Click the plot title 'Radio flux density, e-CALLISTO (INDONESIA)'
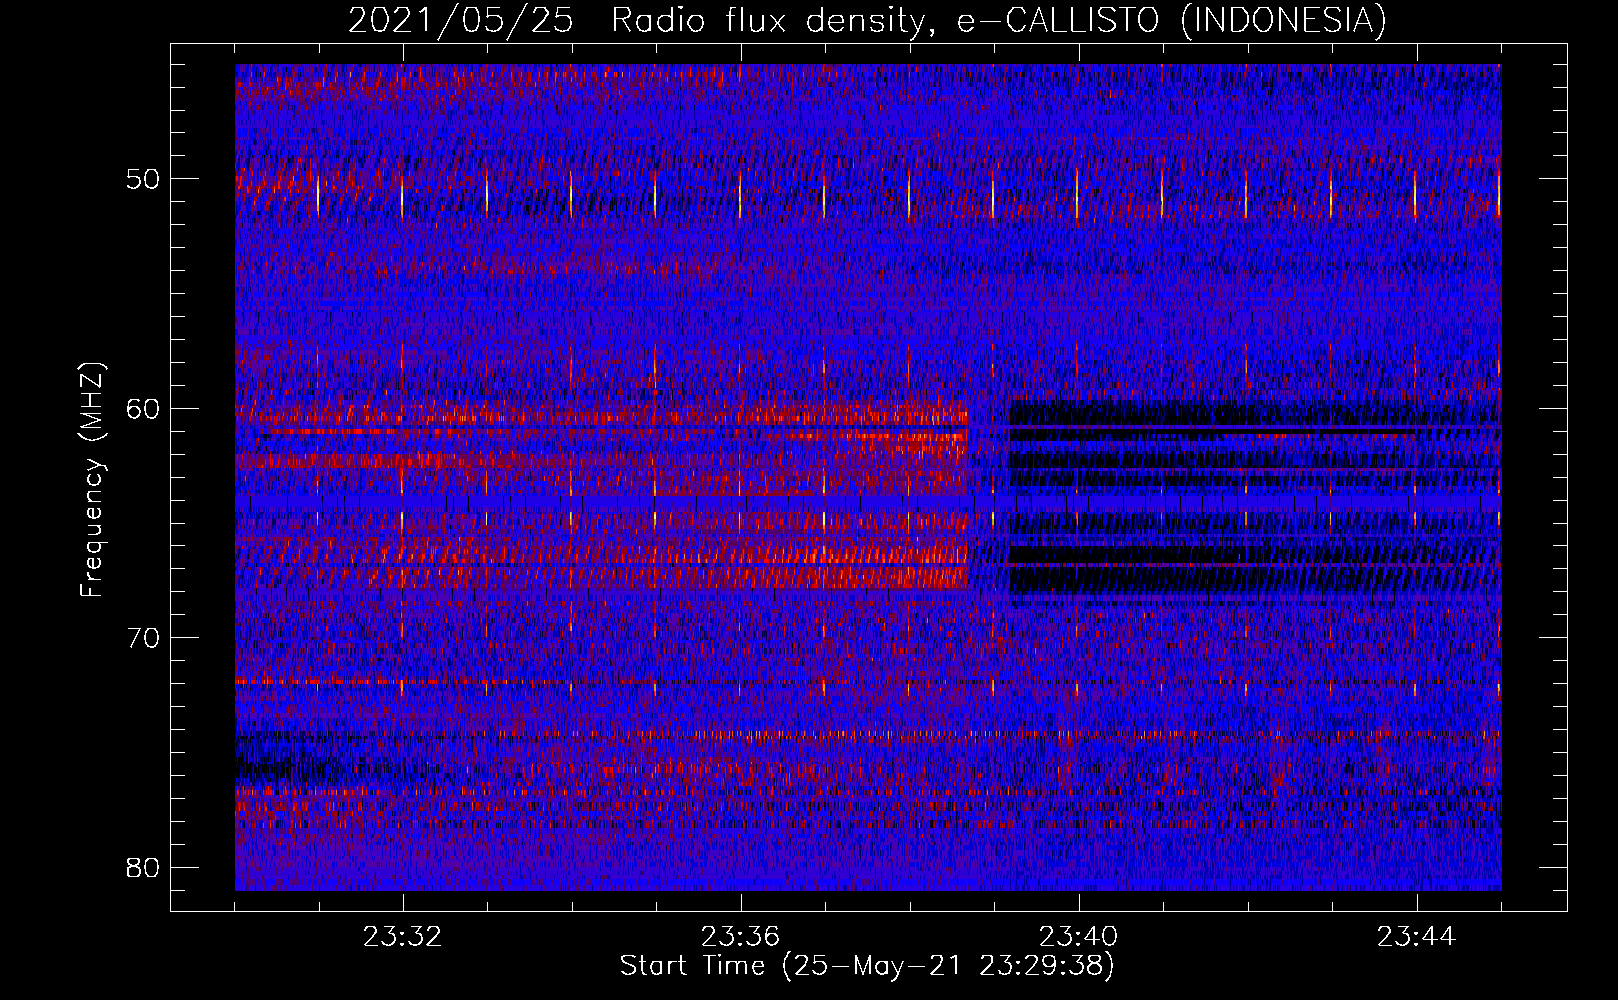The height and width of the screenshot is (1000, 1618). point(998,21)
